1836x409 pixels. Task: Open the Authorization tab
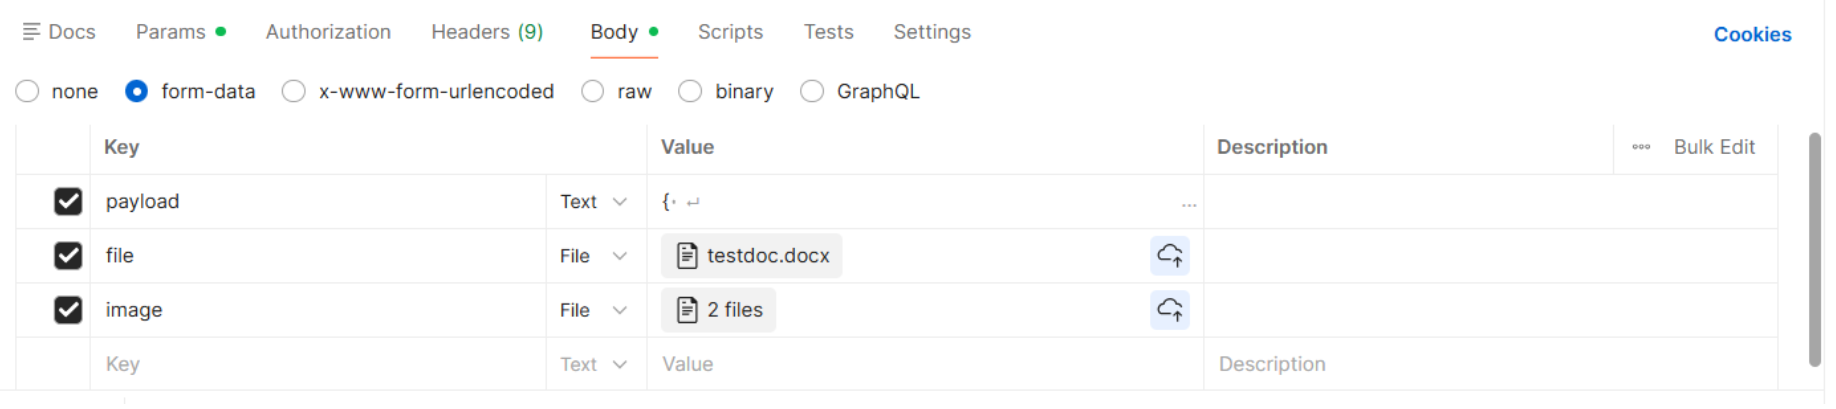coord(328,32)
